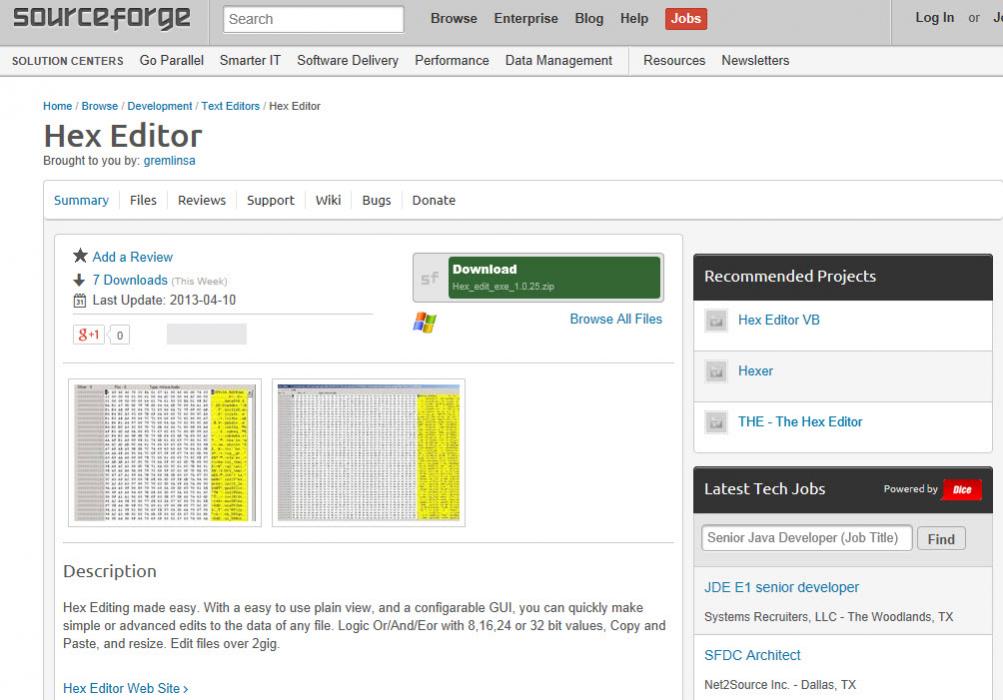Open the Hex Editor VB recommended project
The width and height of the screenshot is (1003, 700).
click(x=778, y=320)
